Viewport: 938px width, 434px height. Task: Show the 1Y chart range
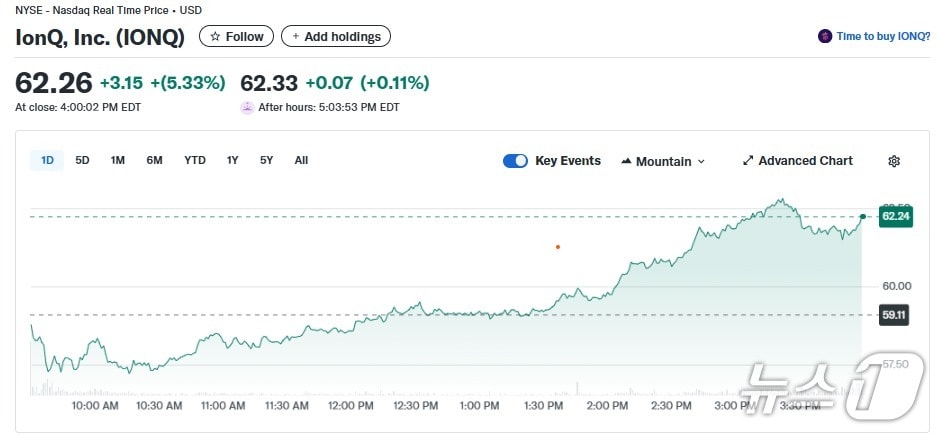pyautogui.click(x=232, y=160)
